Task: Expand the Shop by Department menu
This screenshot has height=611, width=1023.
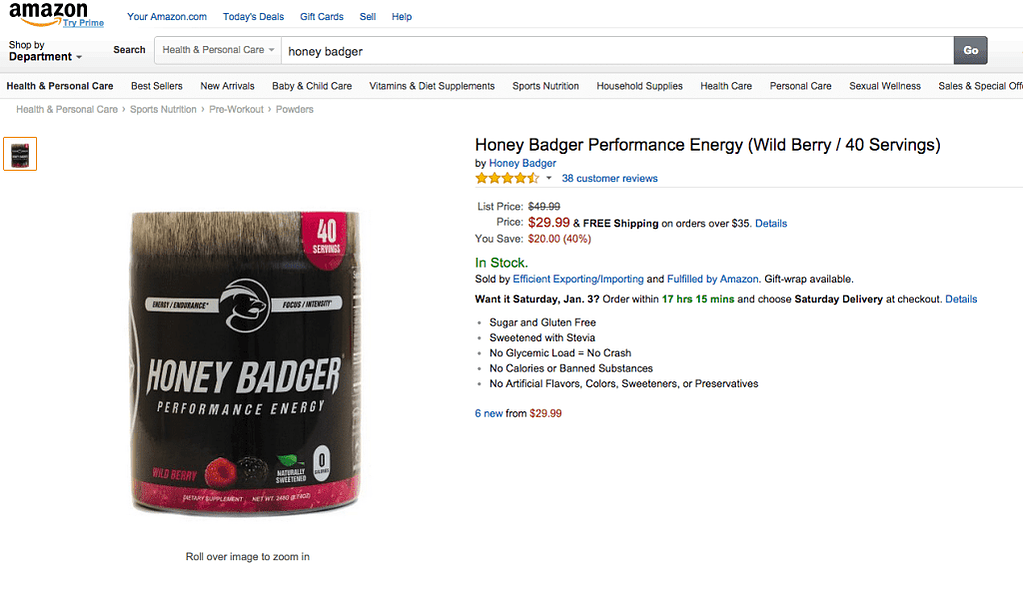Action: tap(45, 51)
